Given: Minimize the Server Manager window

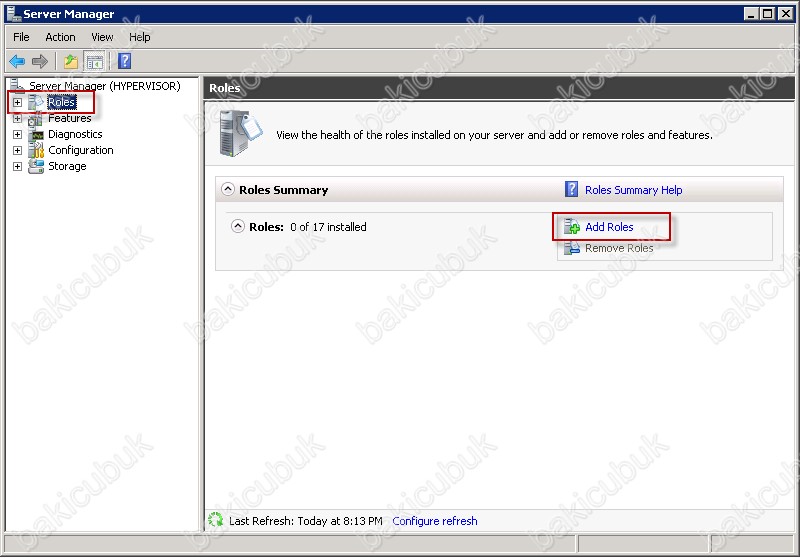Looking at the screenshot, I should pos(750,14).
